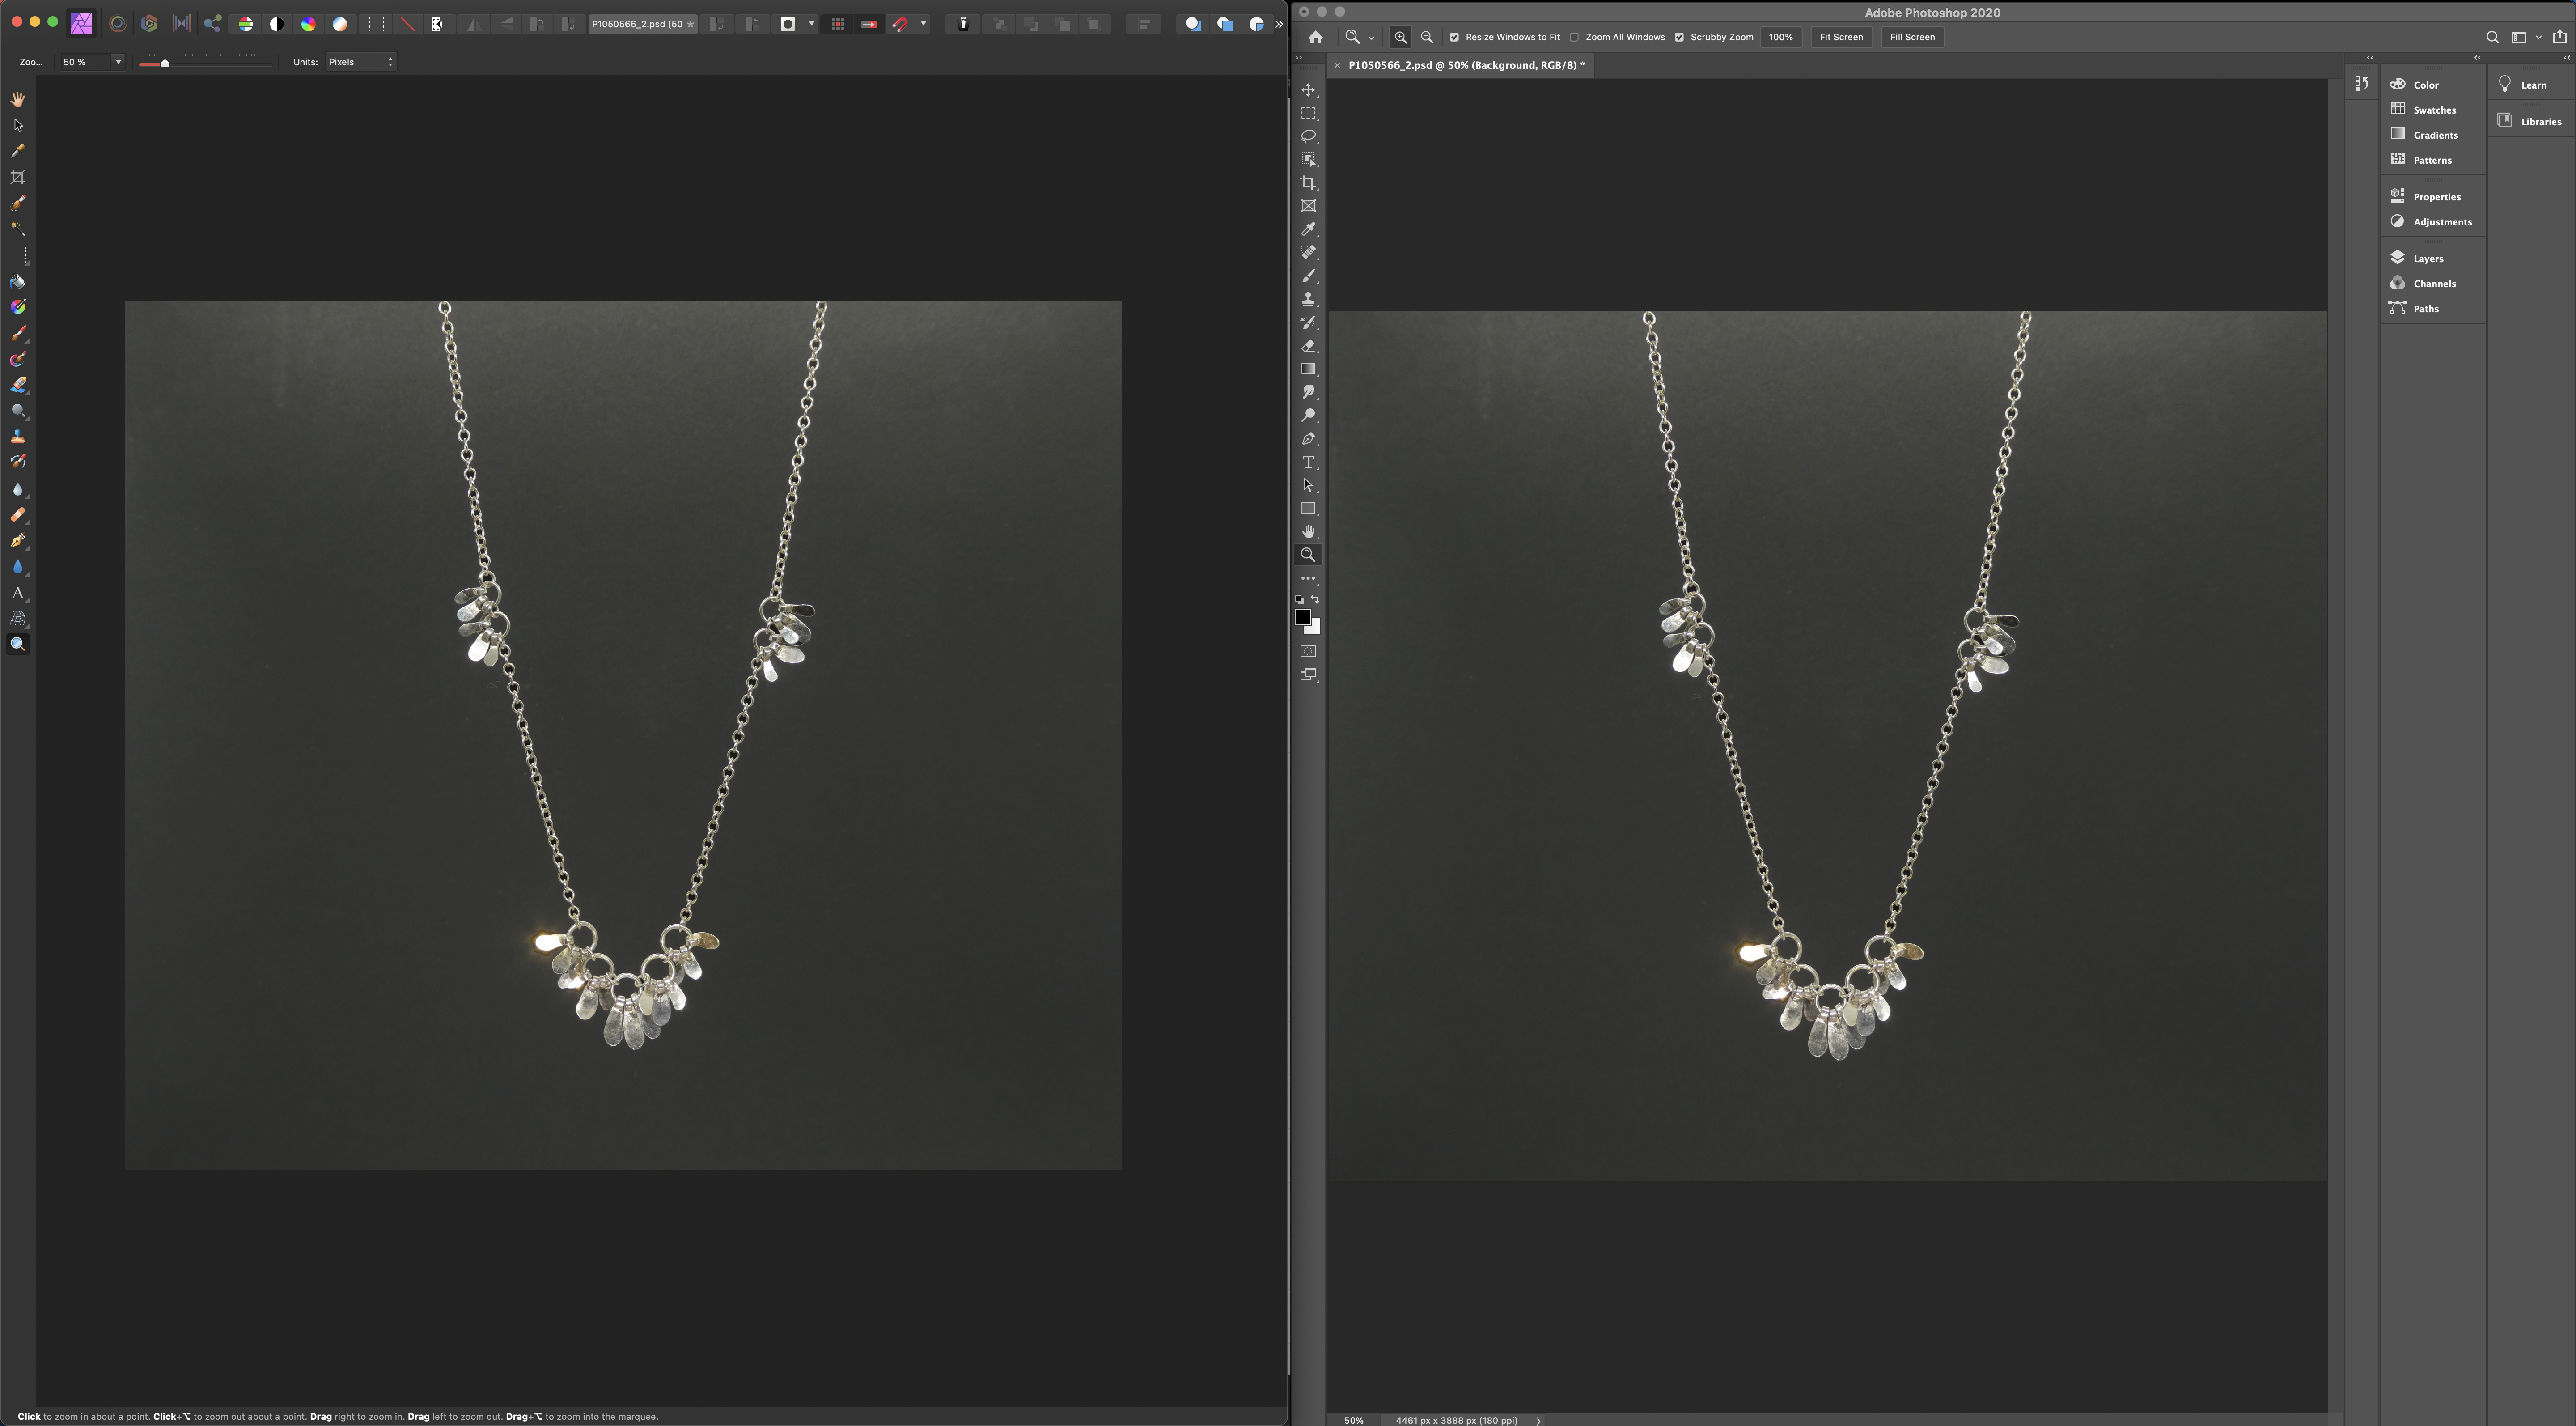Select the Photoshop Eyedropper tool
This screenshot has width=2576, height=1426.
(1308, 229)
